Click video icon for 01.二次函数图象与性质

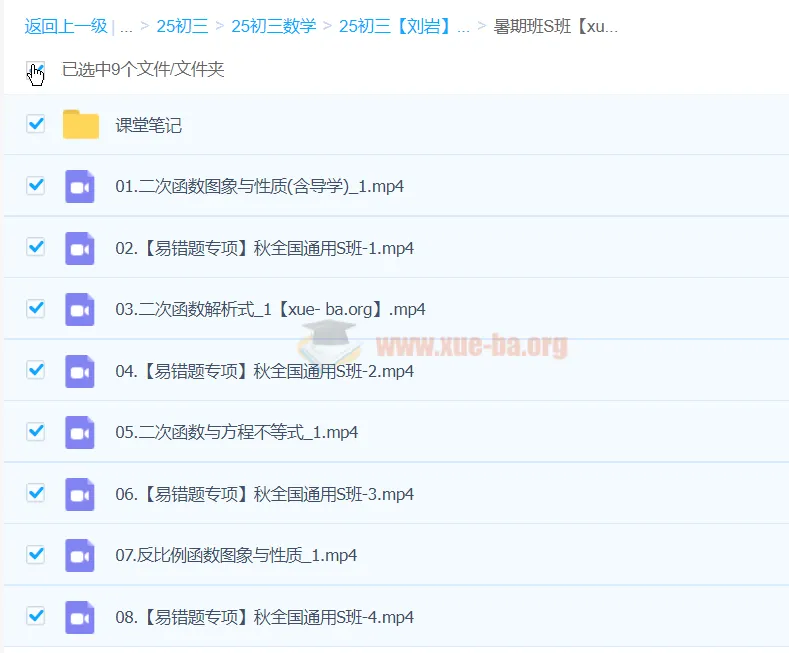pyautogui.click(x=79, y=187)
